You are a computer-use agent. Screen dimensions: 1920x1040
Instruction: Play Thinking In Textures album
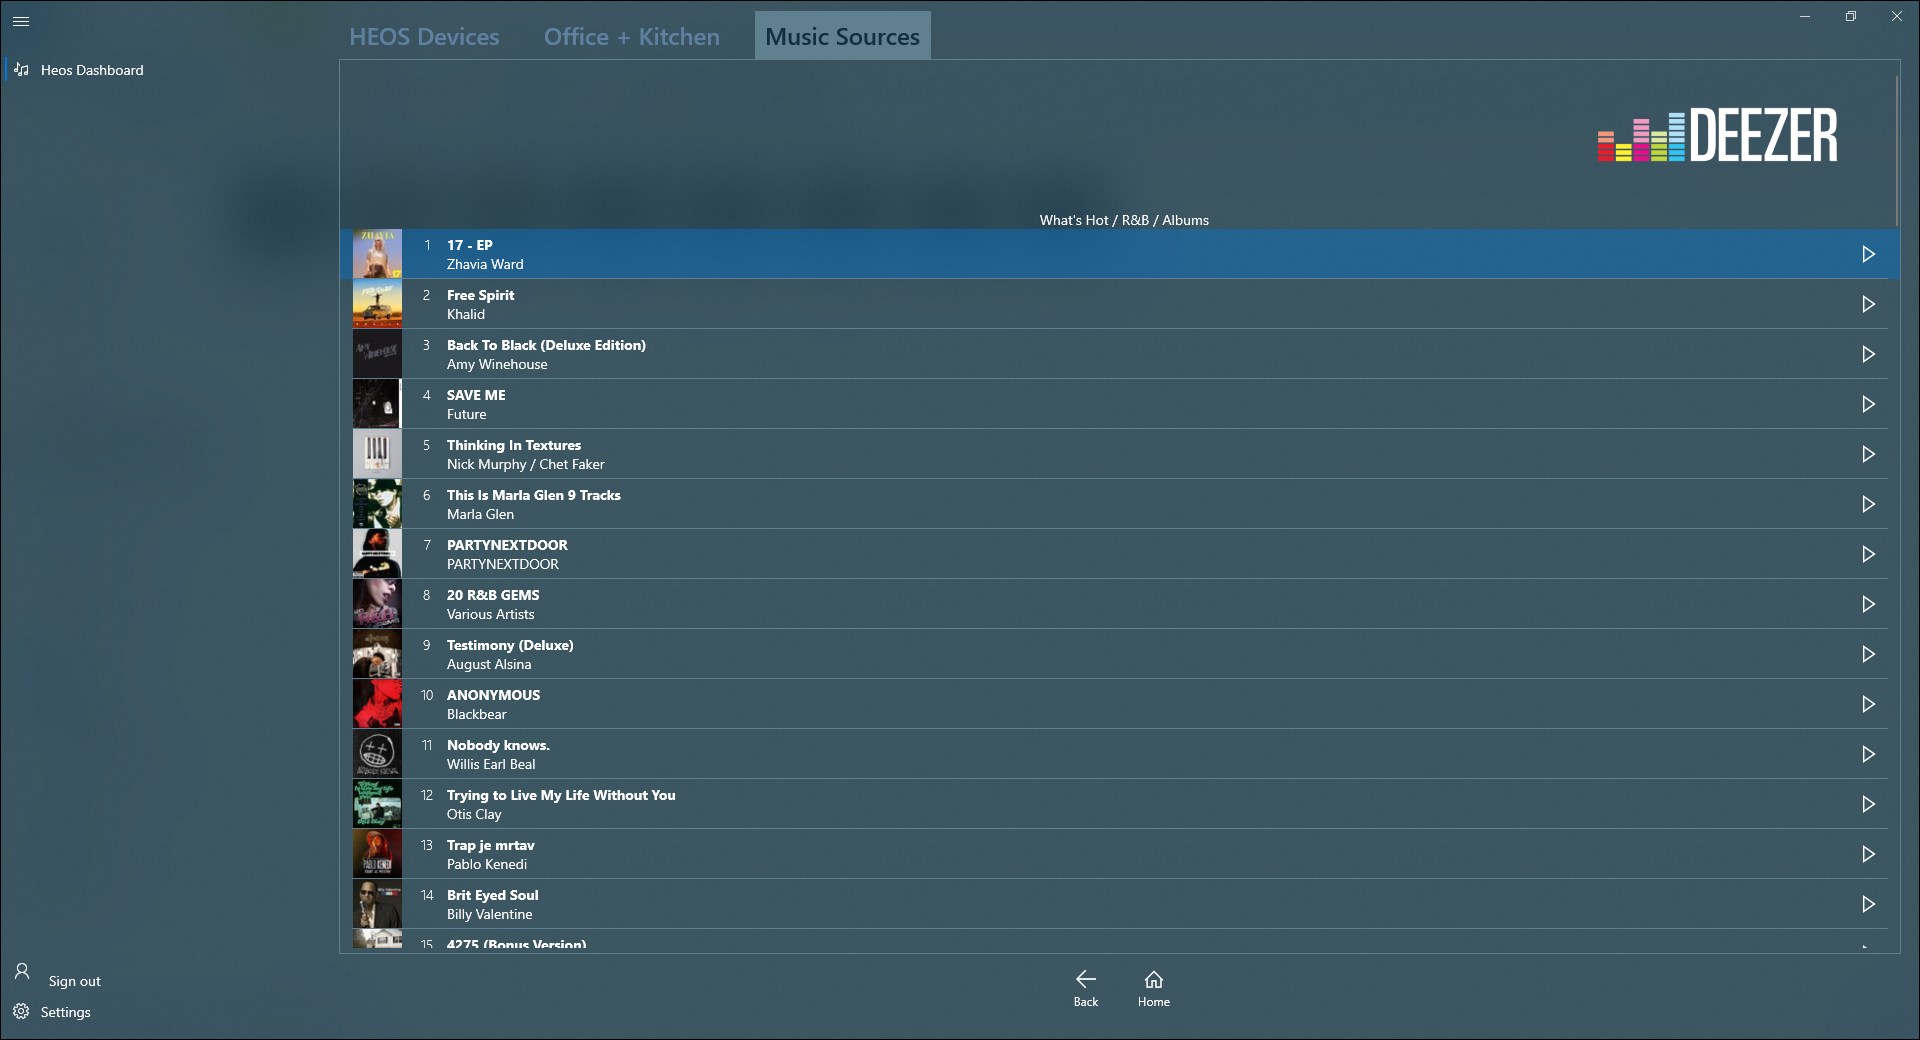(1868, 454)
